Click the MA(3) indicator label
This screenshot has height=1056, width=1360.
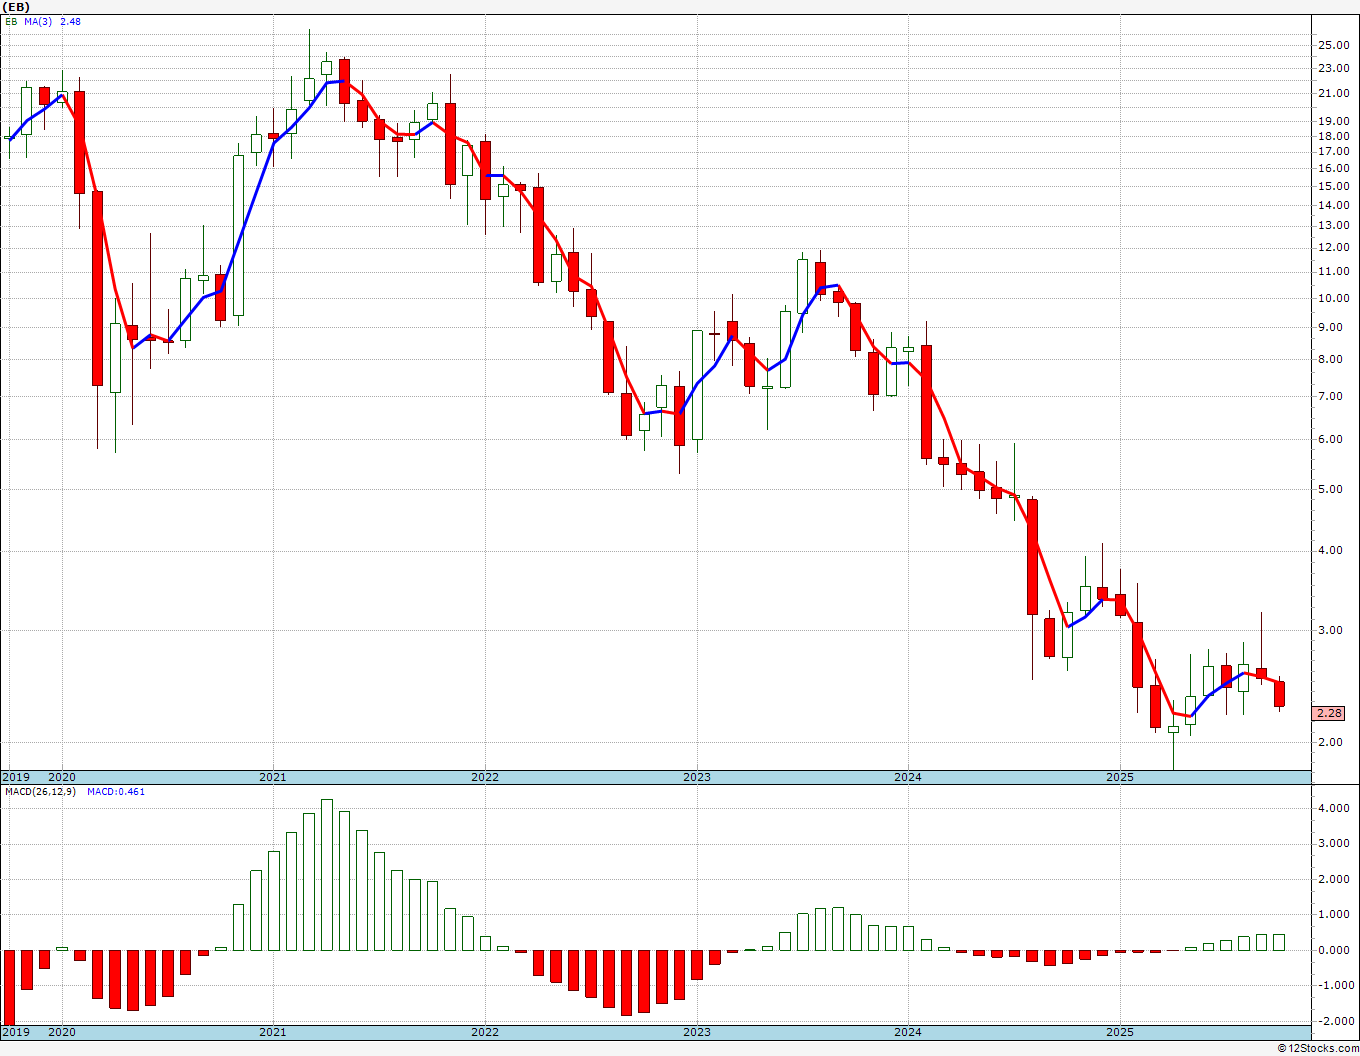38,21
